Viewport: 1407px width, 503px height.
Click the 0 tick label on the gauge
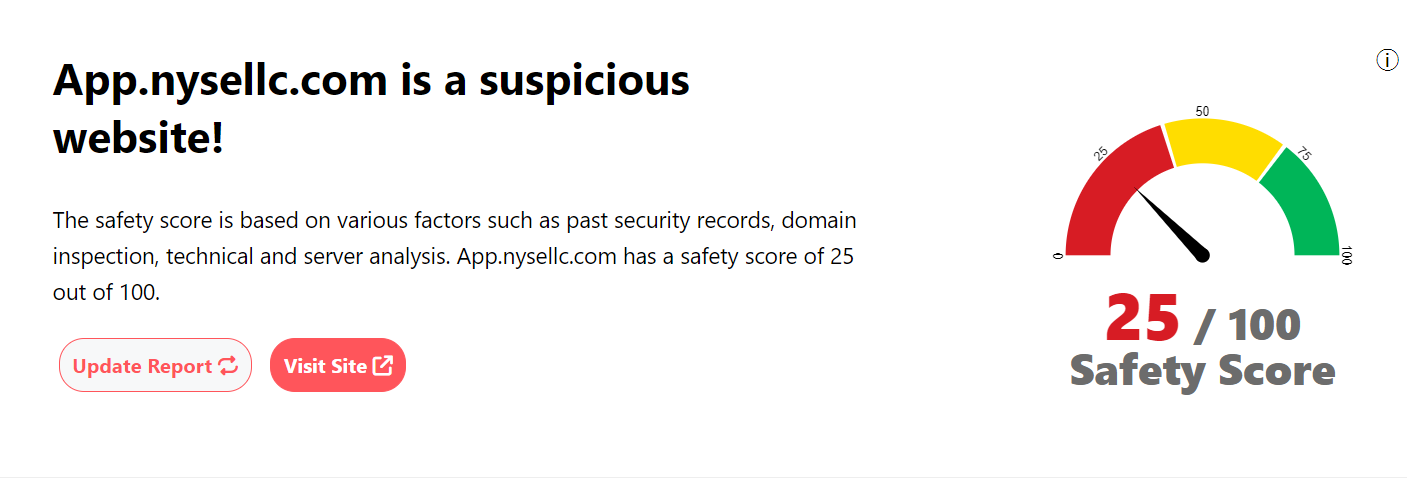point(1057,255)
